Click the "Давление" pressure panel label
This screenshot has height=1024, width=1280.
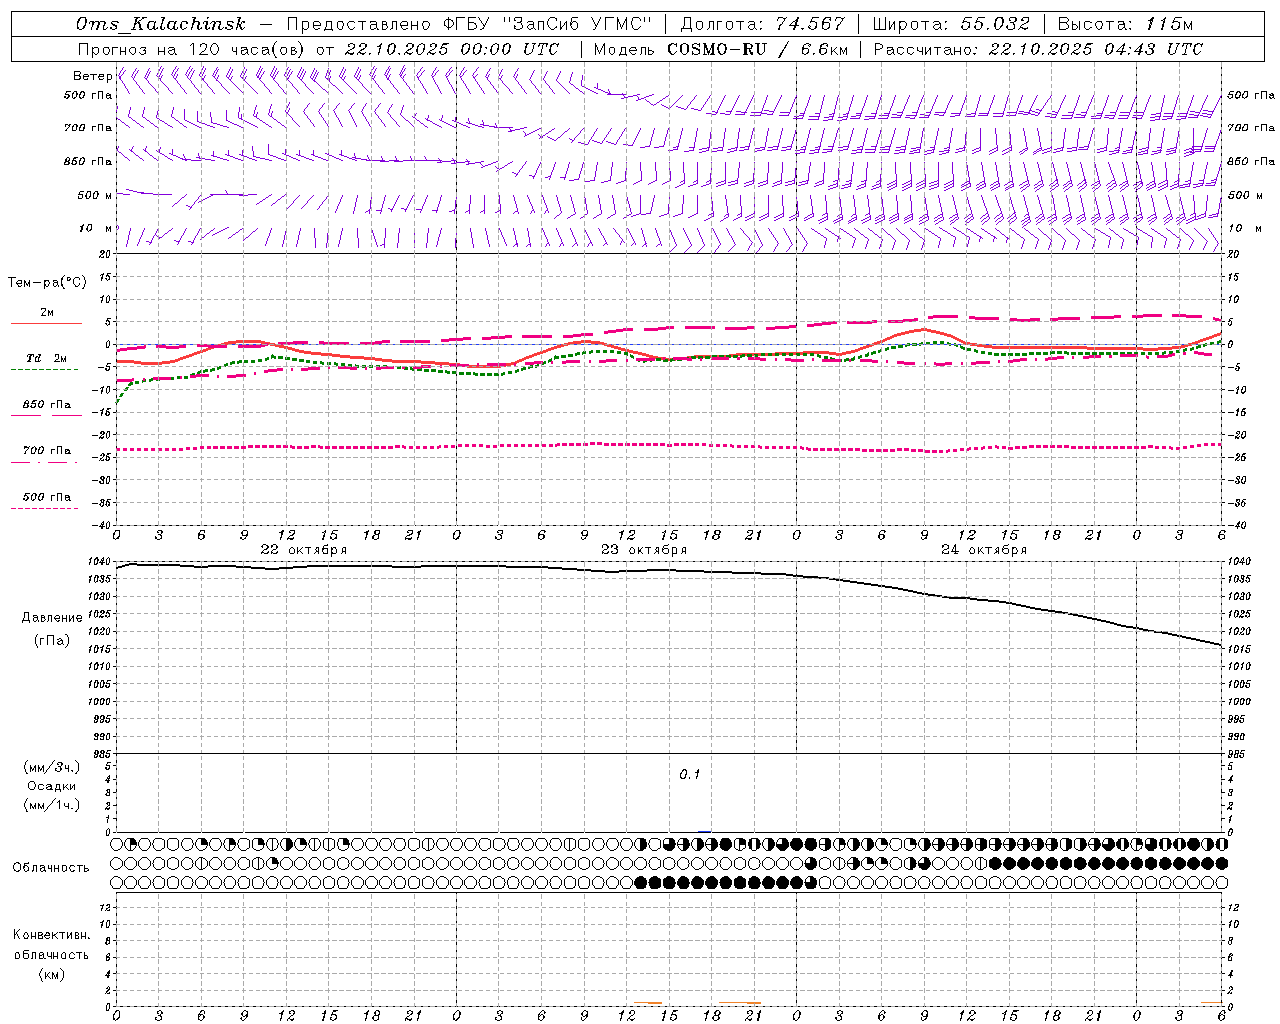click(52, 618)
